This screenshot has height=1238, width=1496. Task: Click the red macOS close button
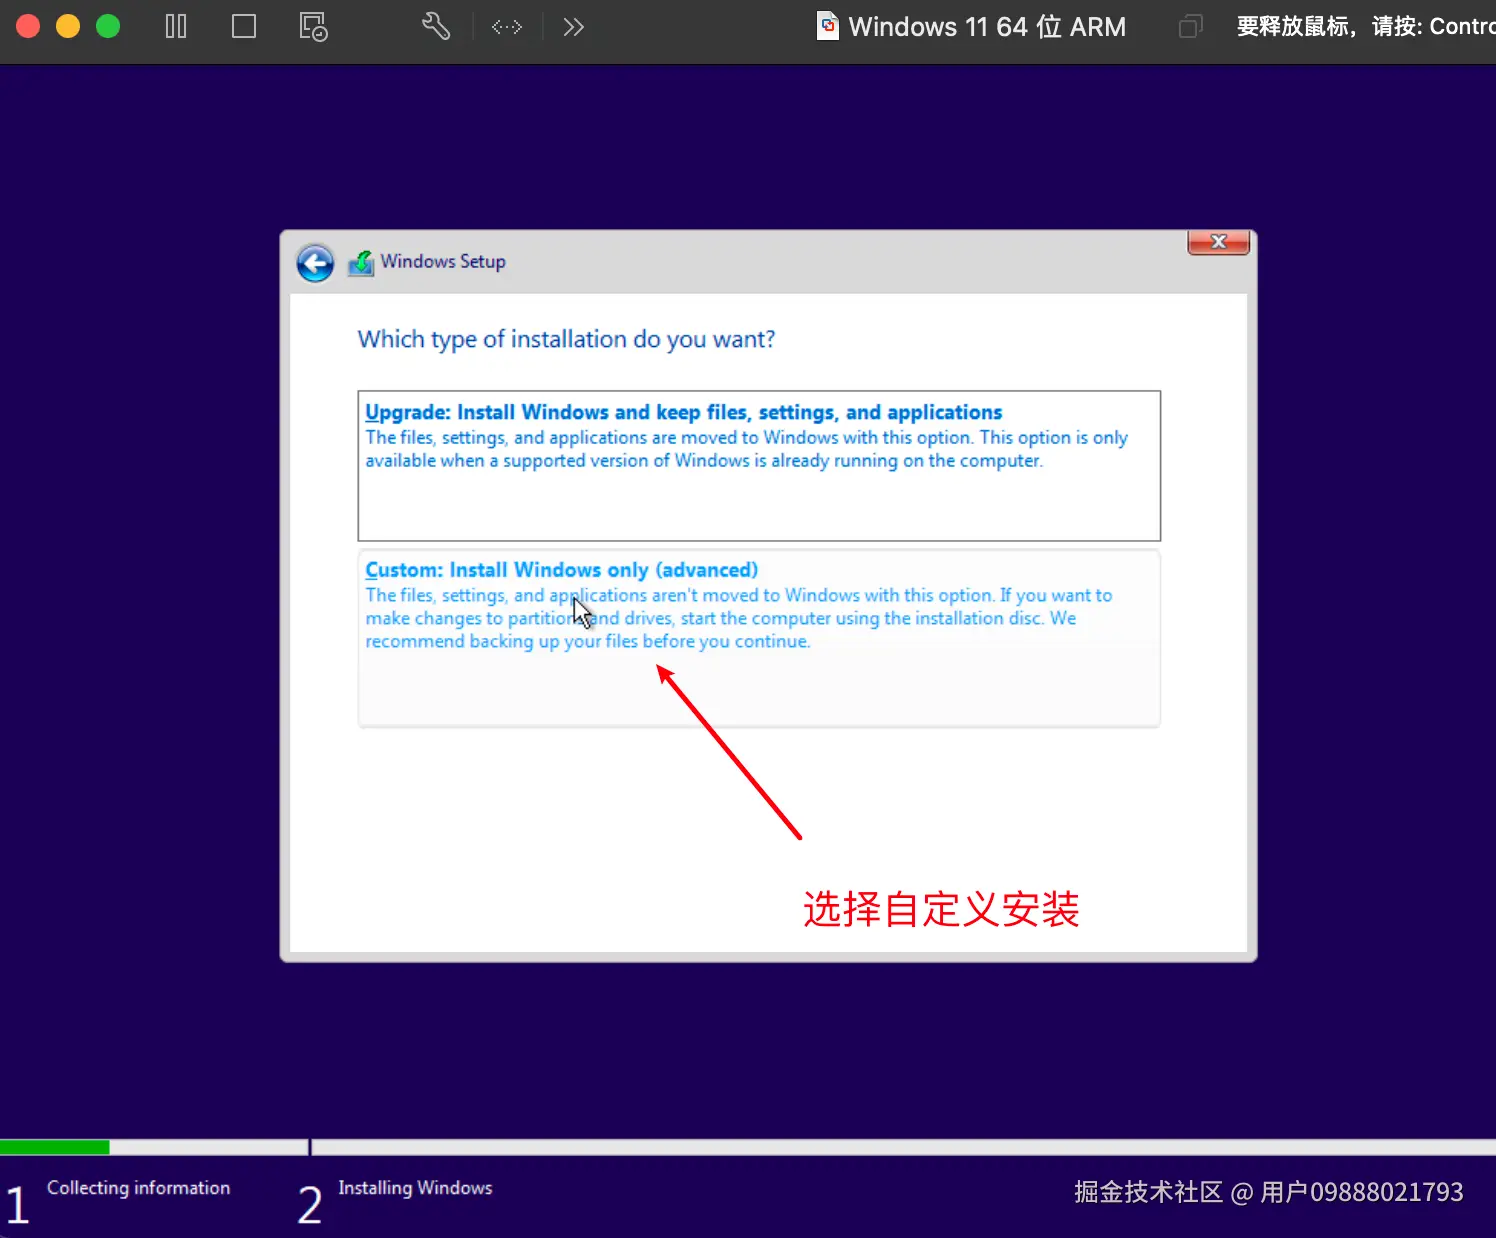(x=28, y=26)
